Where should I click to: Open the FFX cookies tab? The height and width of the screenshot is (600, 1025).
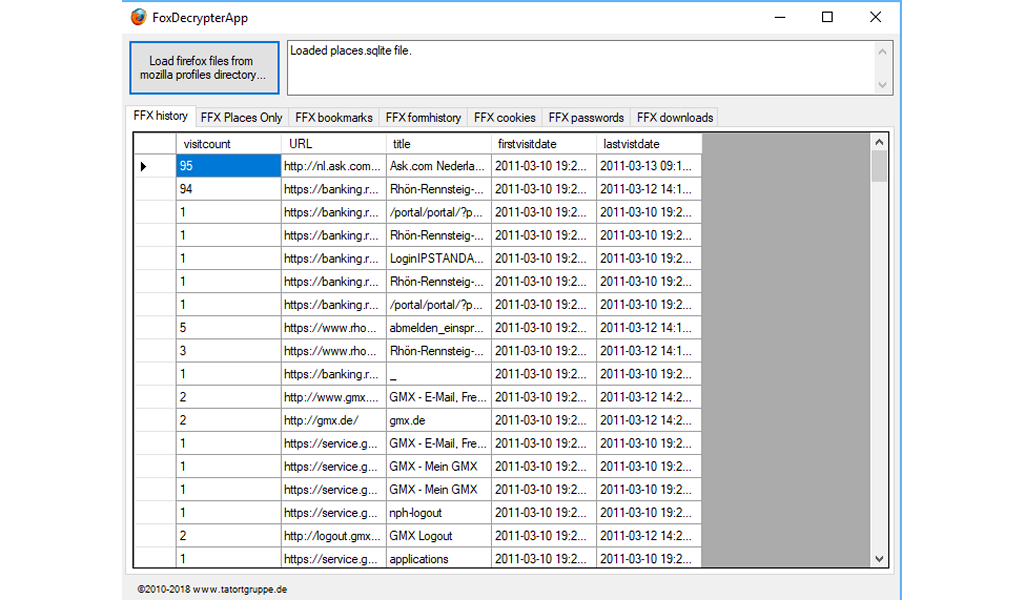click(504, 117)
